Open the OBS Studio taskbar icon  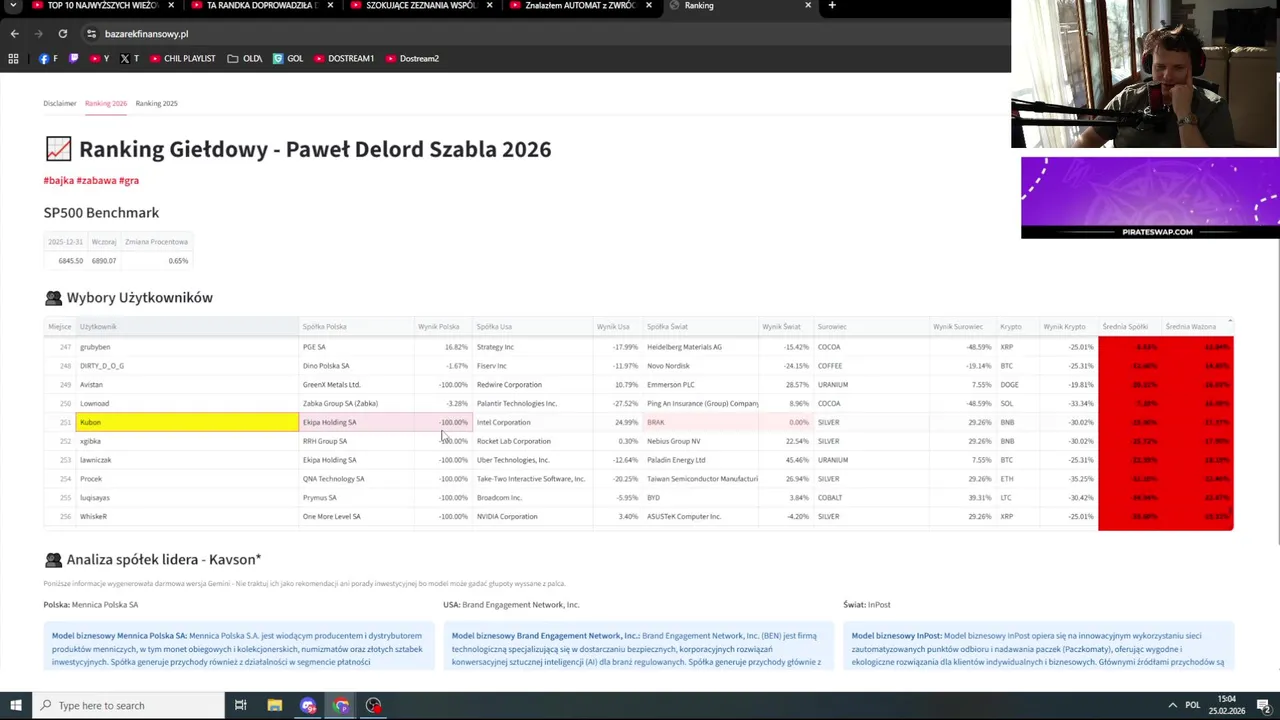pos(373,706)
